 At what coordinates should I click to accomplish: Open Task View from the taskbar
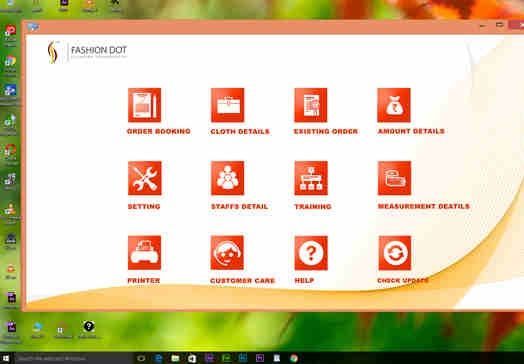coord(141,359)
